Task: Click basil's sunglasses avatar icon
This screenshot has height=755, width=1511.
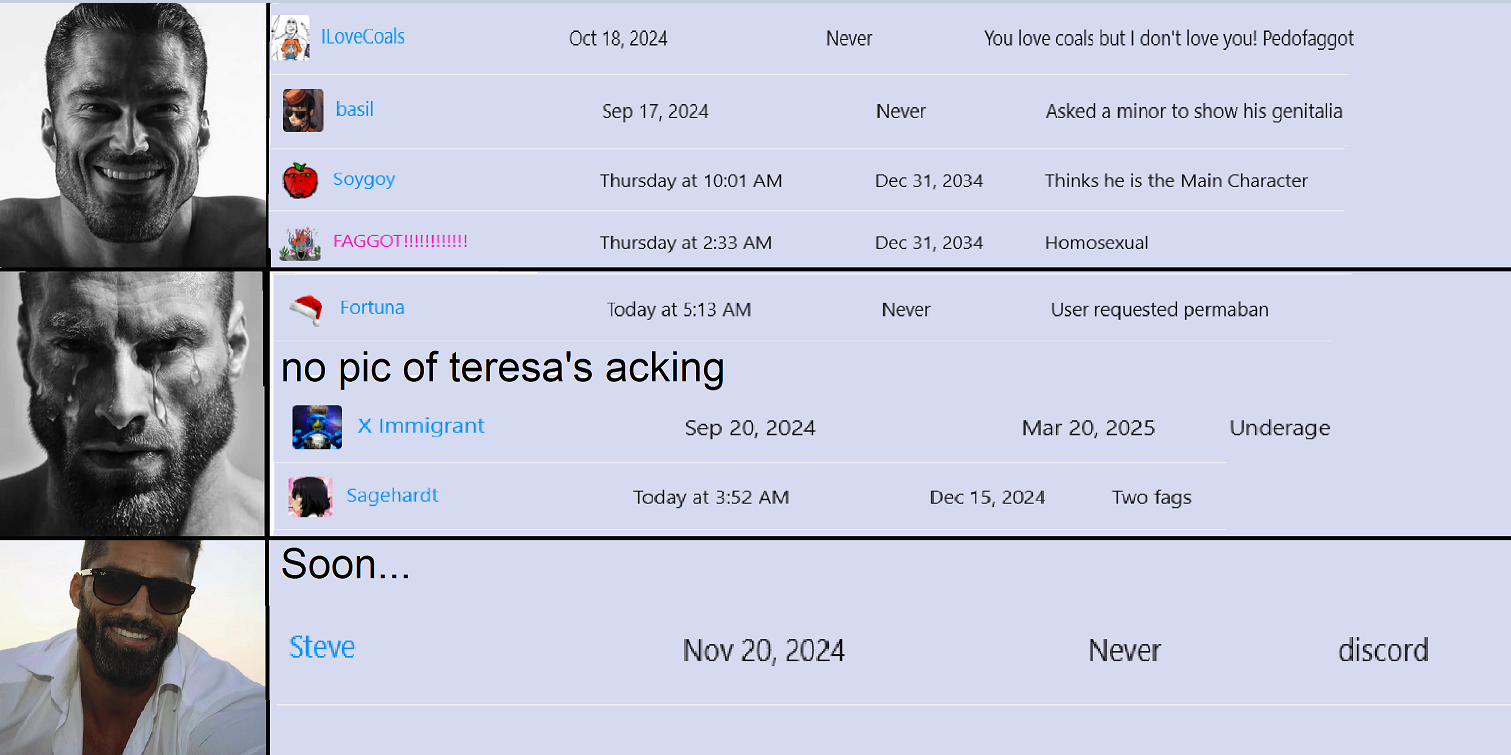Action: click(x=303, y=111)
